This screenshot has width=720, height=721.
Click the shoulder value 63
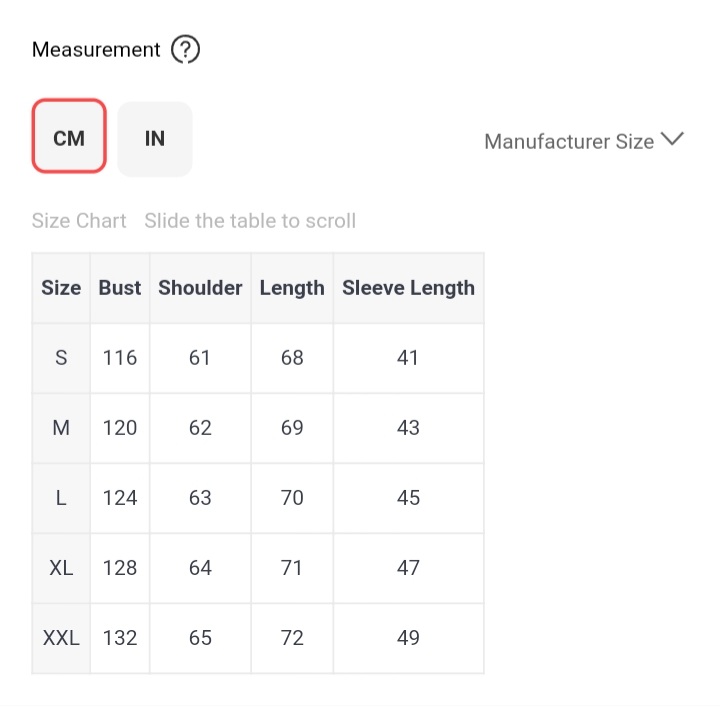point(200,498)
